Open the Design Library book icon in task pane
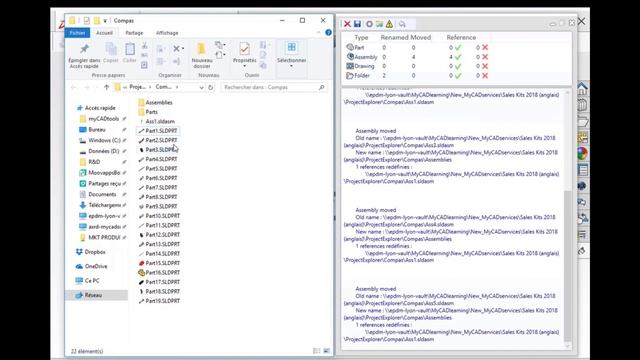The width and height of the screenshot is (640, 360). click(582, 105)
